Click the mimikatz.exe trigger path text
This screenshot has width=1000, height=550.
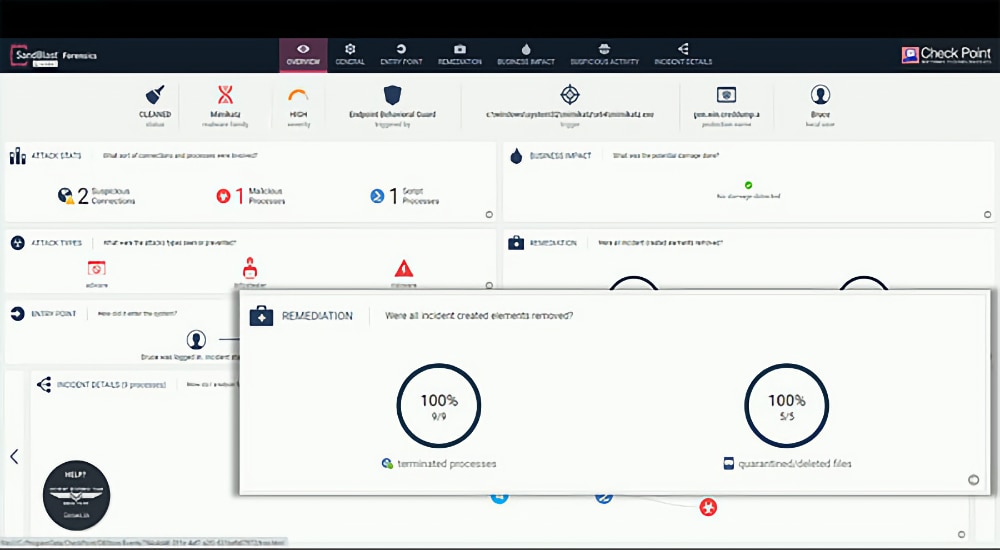(570, 115)
